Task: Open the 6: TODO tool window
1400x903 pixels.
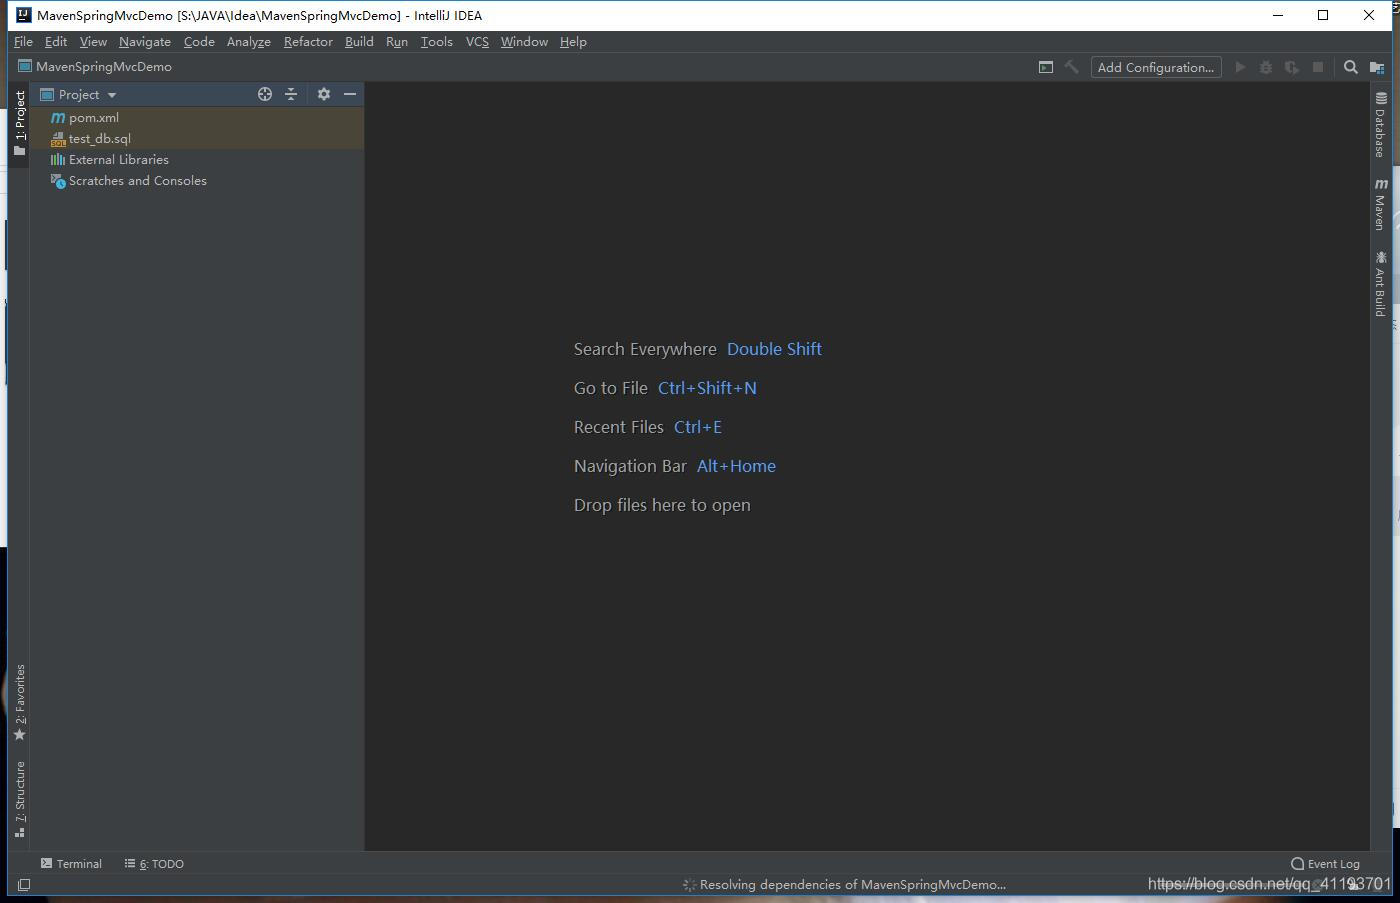Action: tap(154, 864)
